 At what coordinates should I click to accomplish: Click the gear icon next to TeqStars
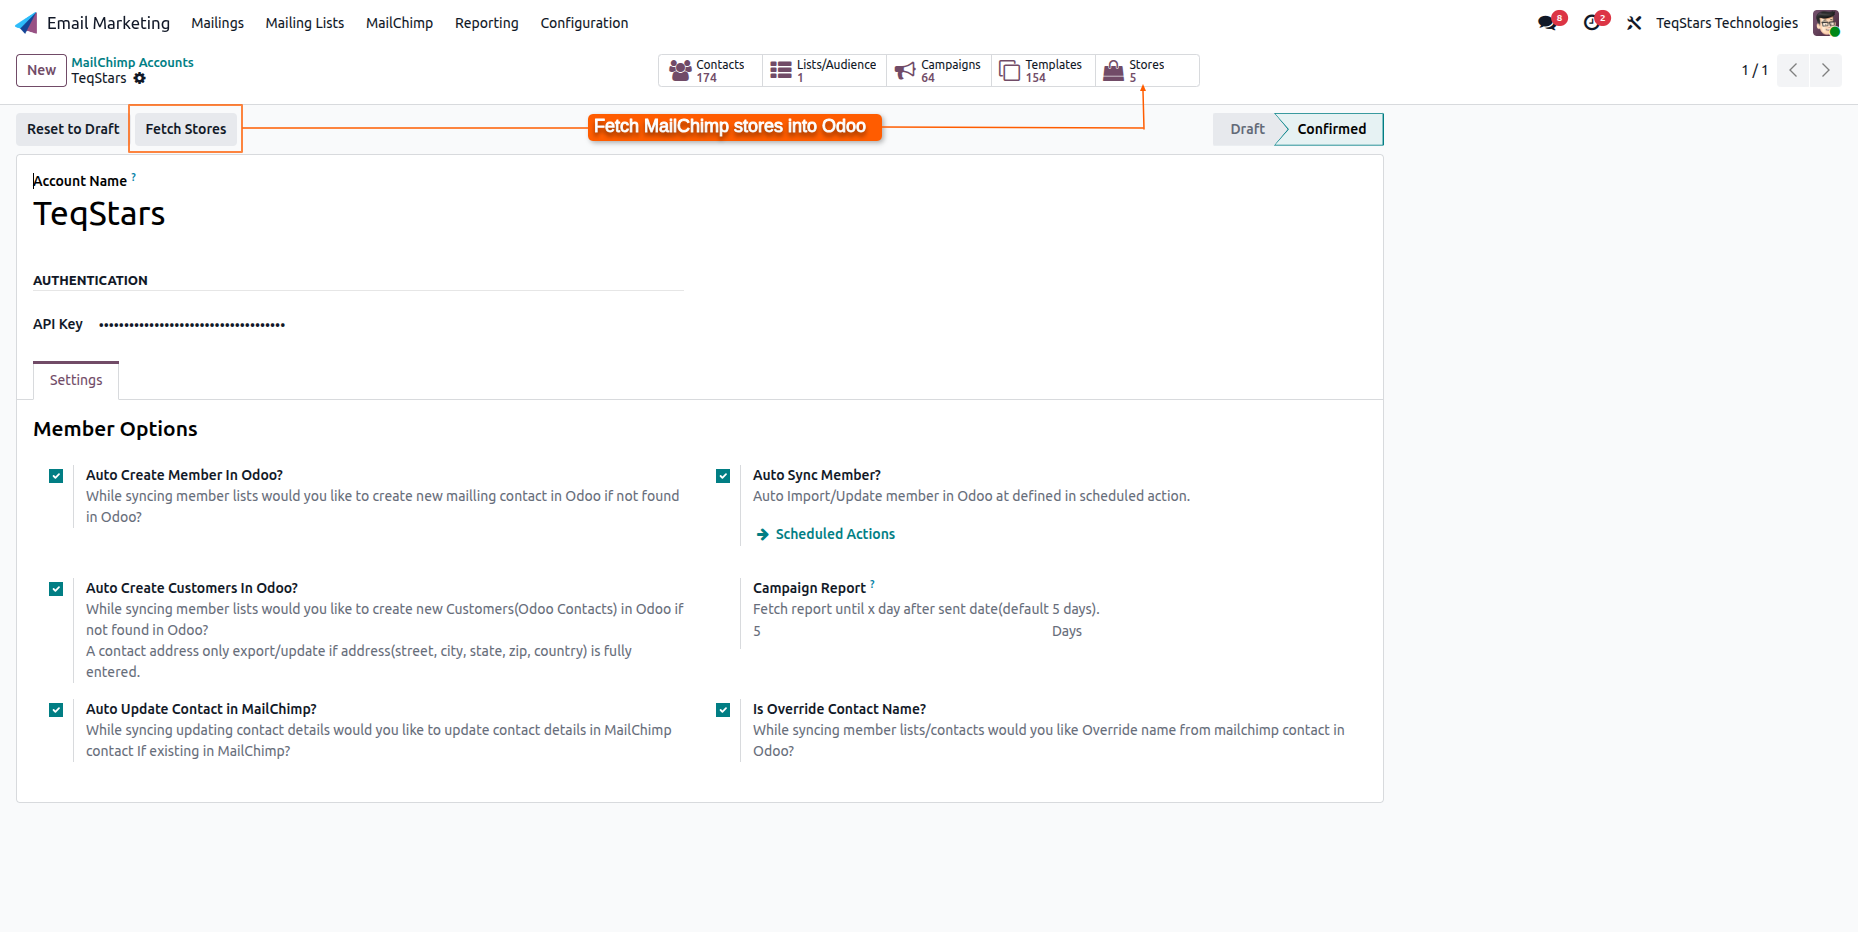pos(140,78)
